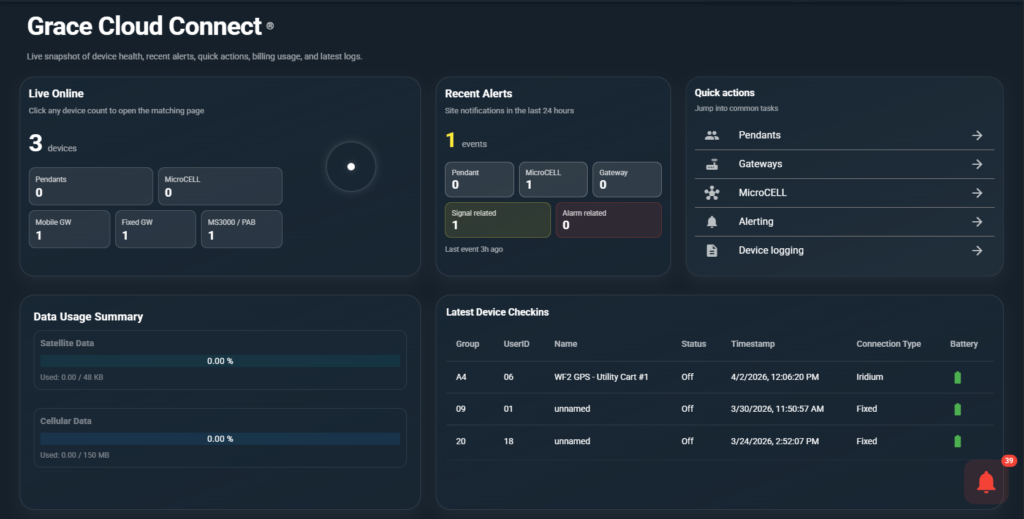1024x519 pixels.
Task: Click the arrow beside Alerting quick action
Action: [x=977, y=222]
